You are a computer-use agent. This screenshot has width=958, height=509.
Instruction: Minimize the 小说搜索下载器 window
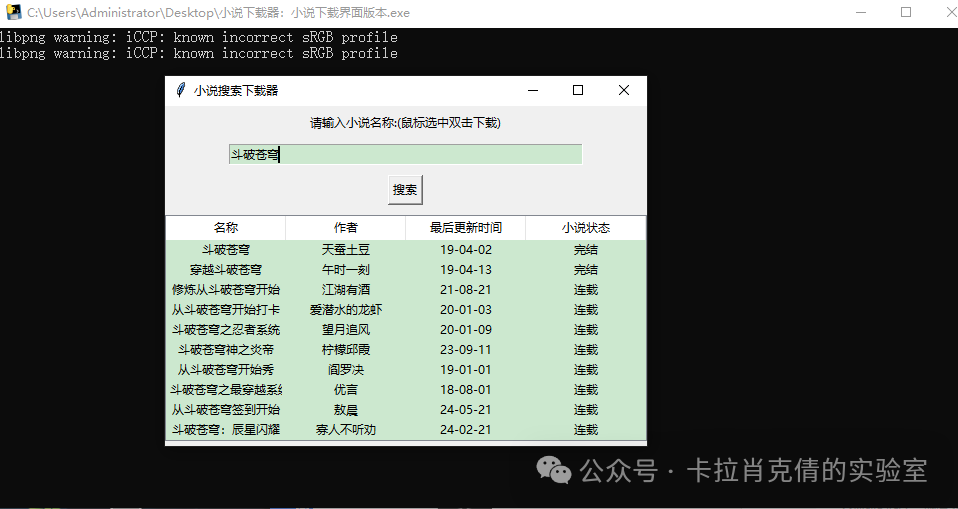(533, 90)
